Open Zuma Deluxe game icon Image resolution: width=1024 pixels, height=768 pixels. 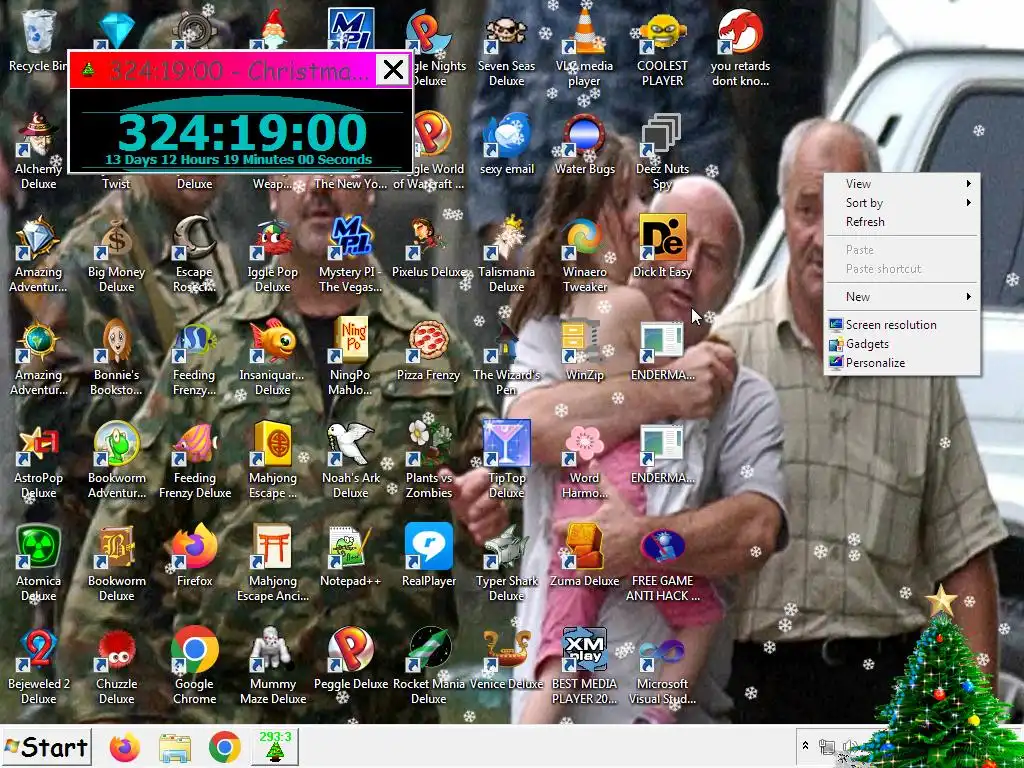pos(584,555)
